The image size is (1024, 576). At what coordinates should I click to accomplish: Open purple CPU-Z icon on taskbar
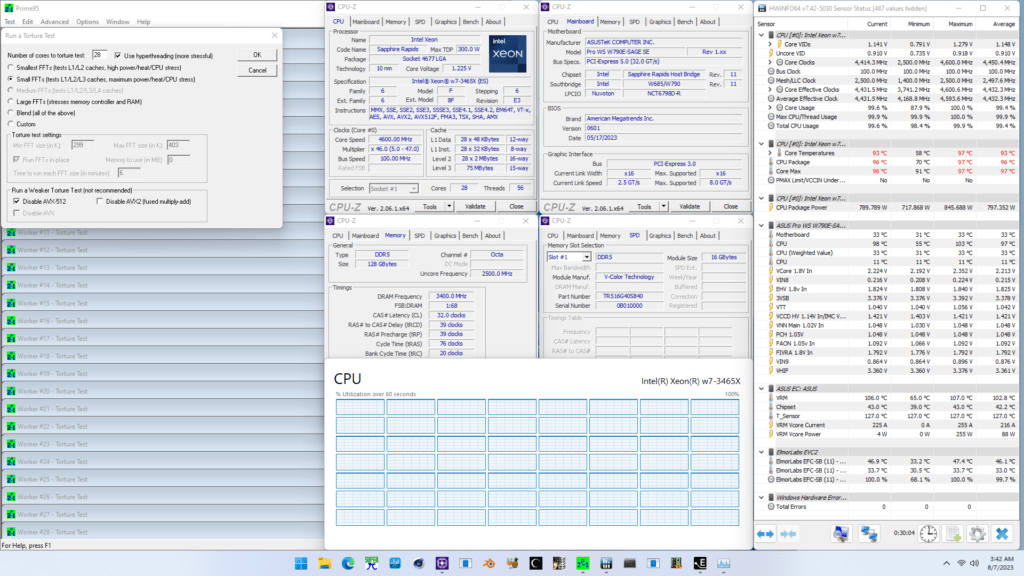tap(442, 563)
